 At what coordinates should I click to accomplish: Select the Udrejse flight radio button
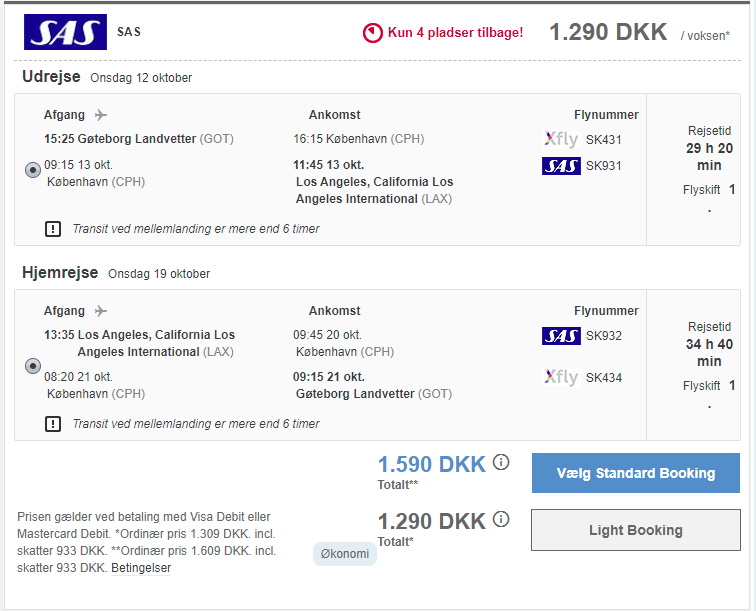tap(33, 170)
